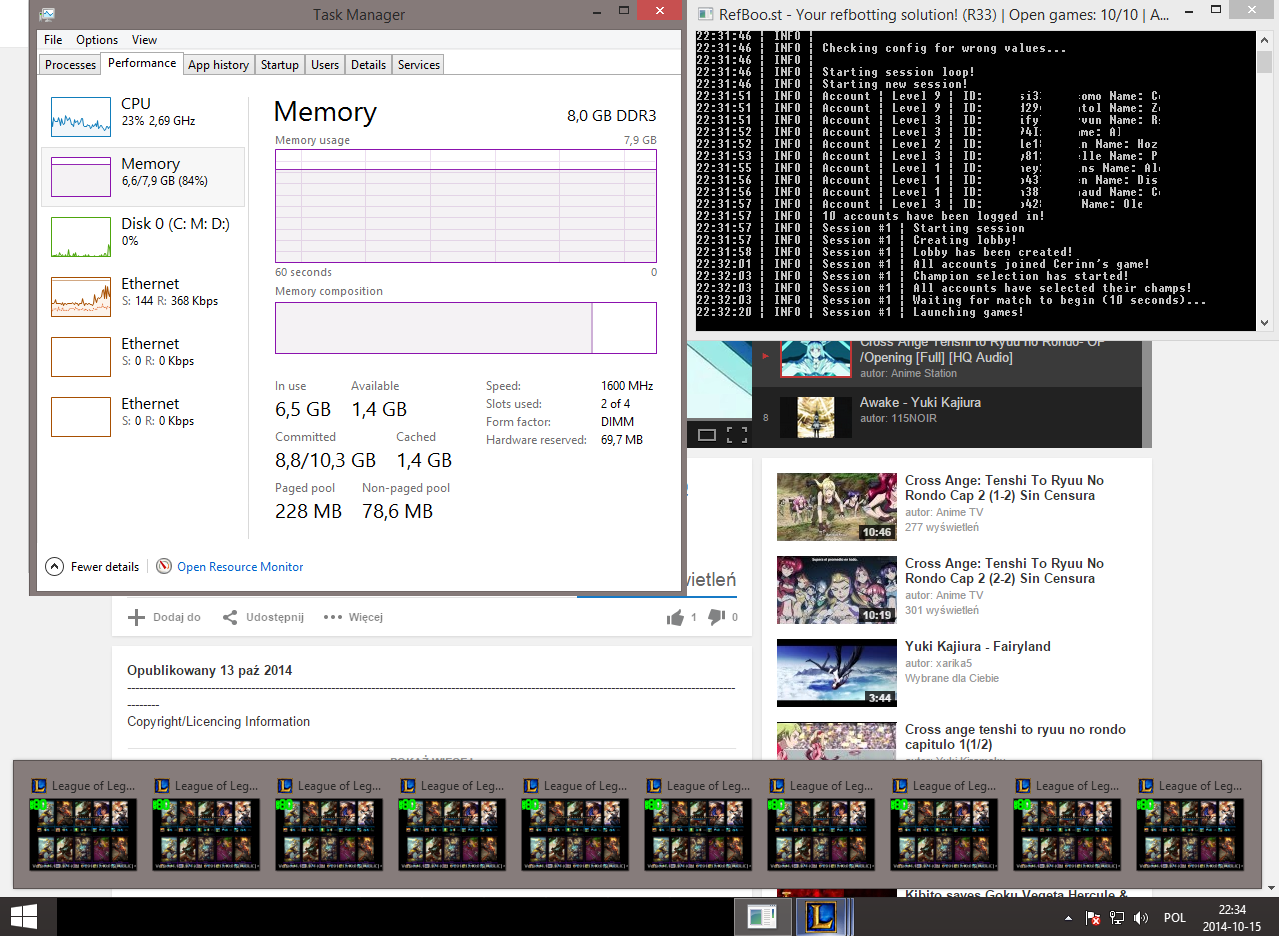Click the Cross Ange Opening playlist thumbnail
The image size is (1279, 936).
(x=815, y=358)
